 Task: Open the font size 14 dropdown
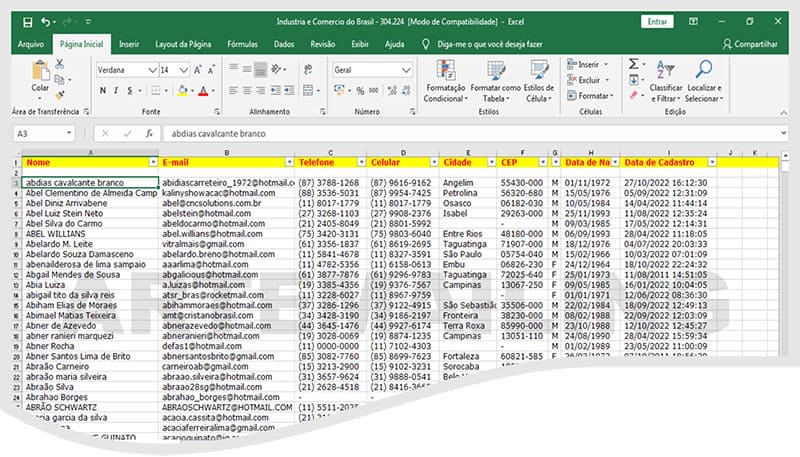click(x=184, y=70)
